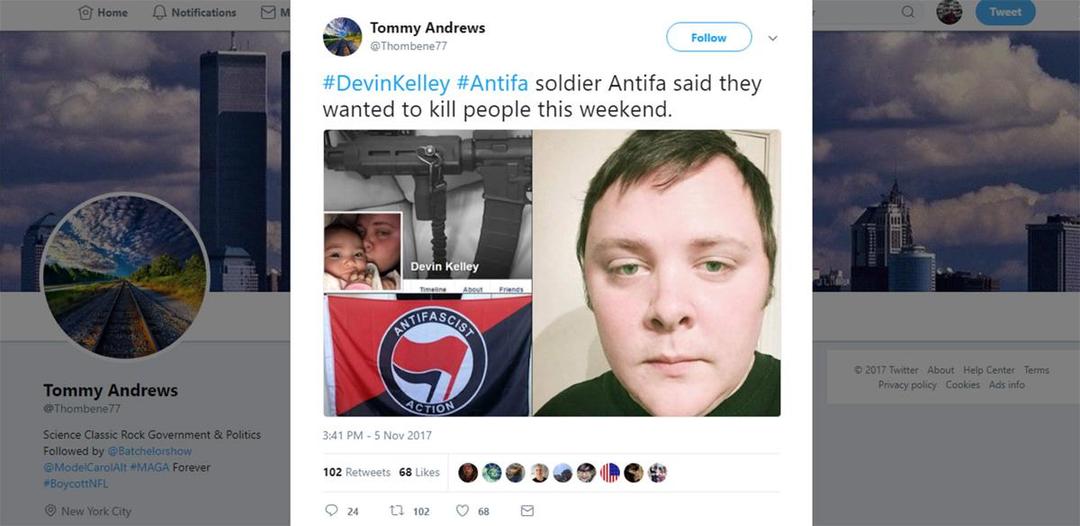Open the search magnifier in the top bar

click(x=908, y=12)
